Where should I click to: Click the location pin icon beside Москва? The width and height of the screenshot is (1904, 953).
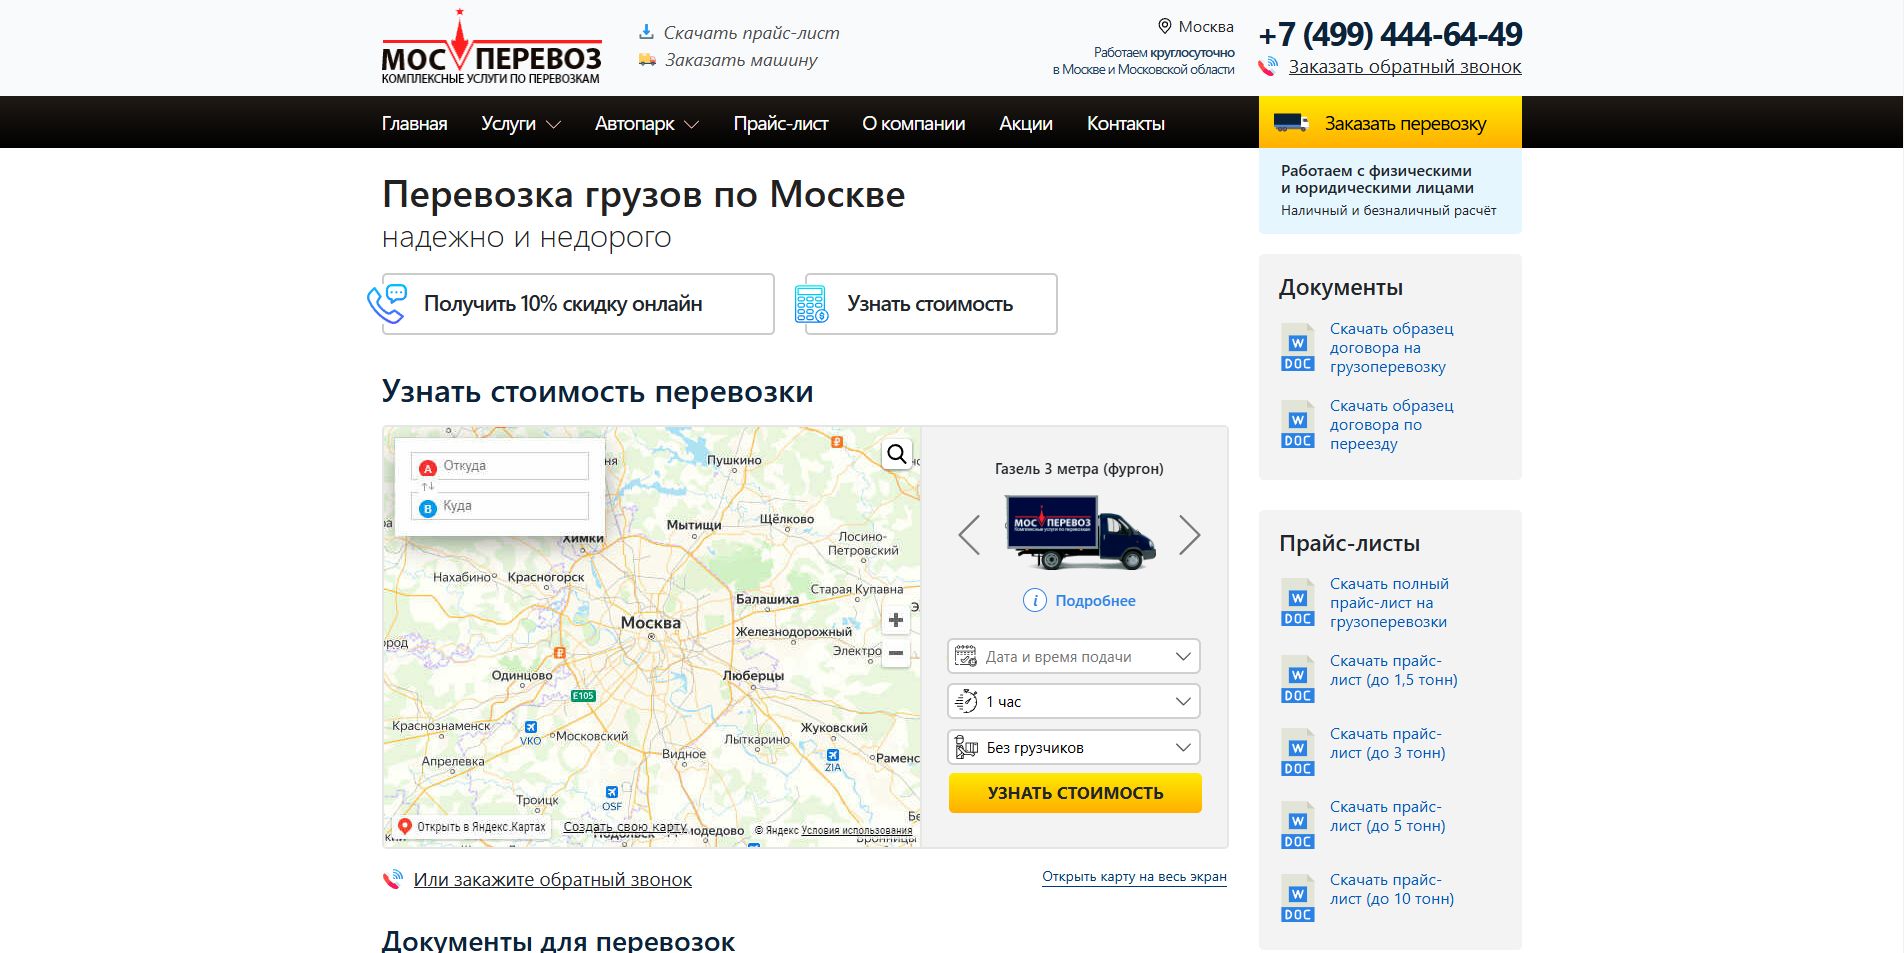click(x=1164, y=27)
